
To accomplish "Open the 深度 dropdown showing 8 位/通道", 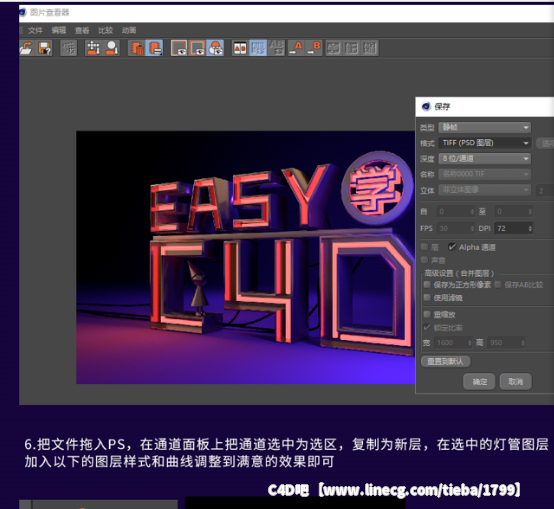I will pos(484,158).
